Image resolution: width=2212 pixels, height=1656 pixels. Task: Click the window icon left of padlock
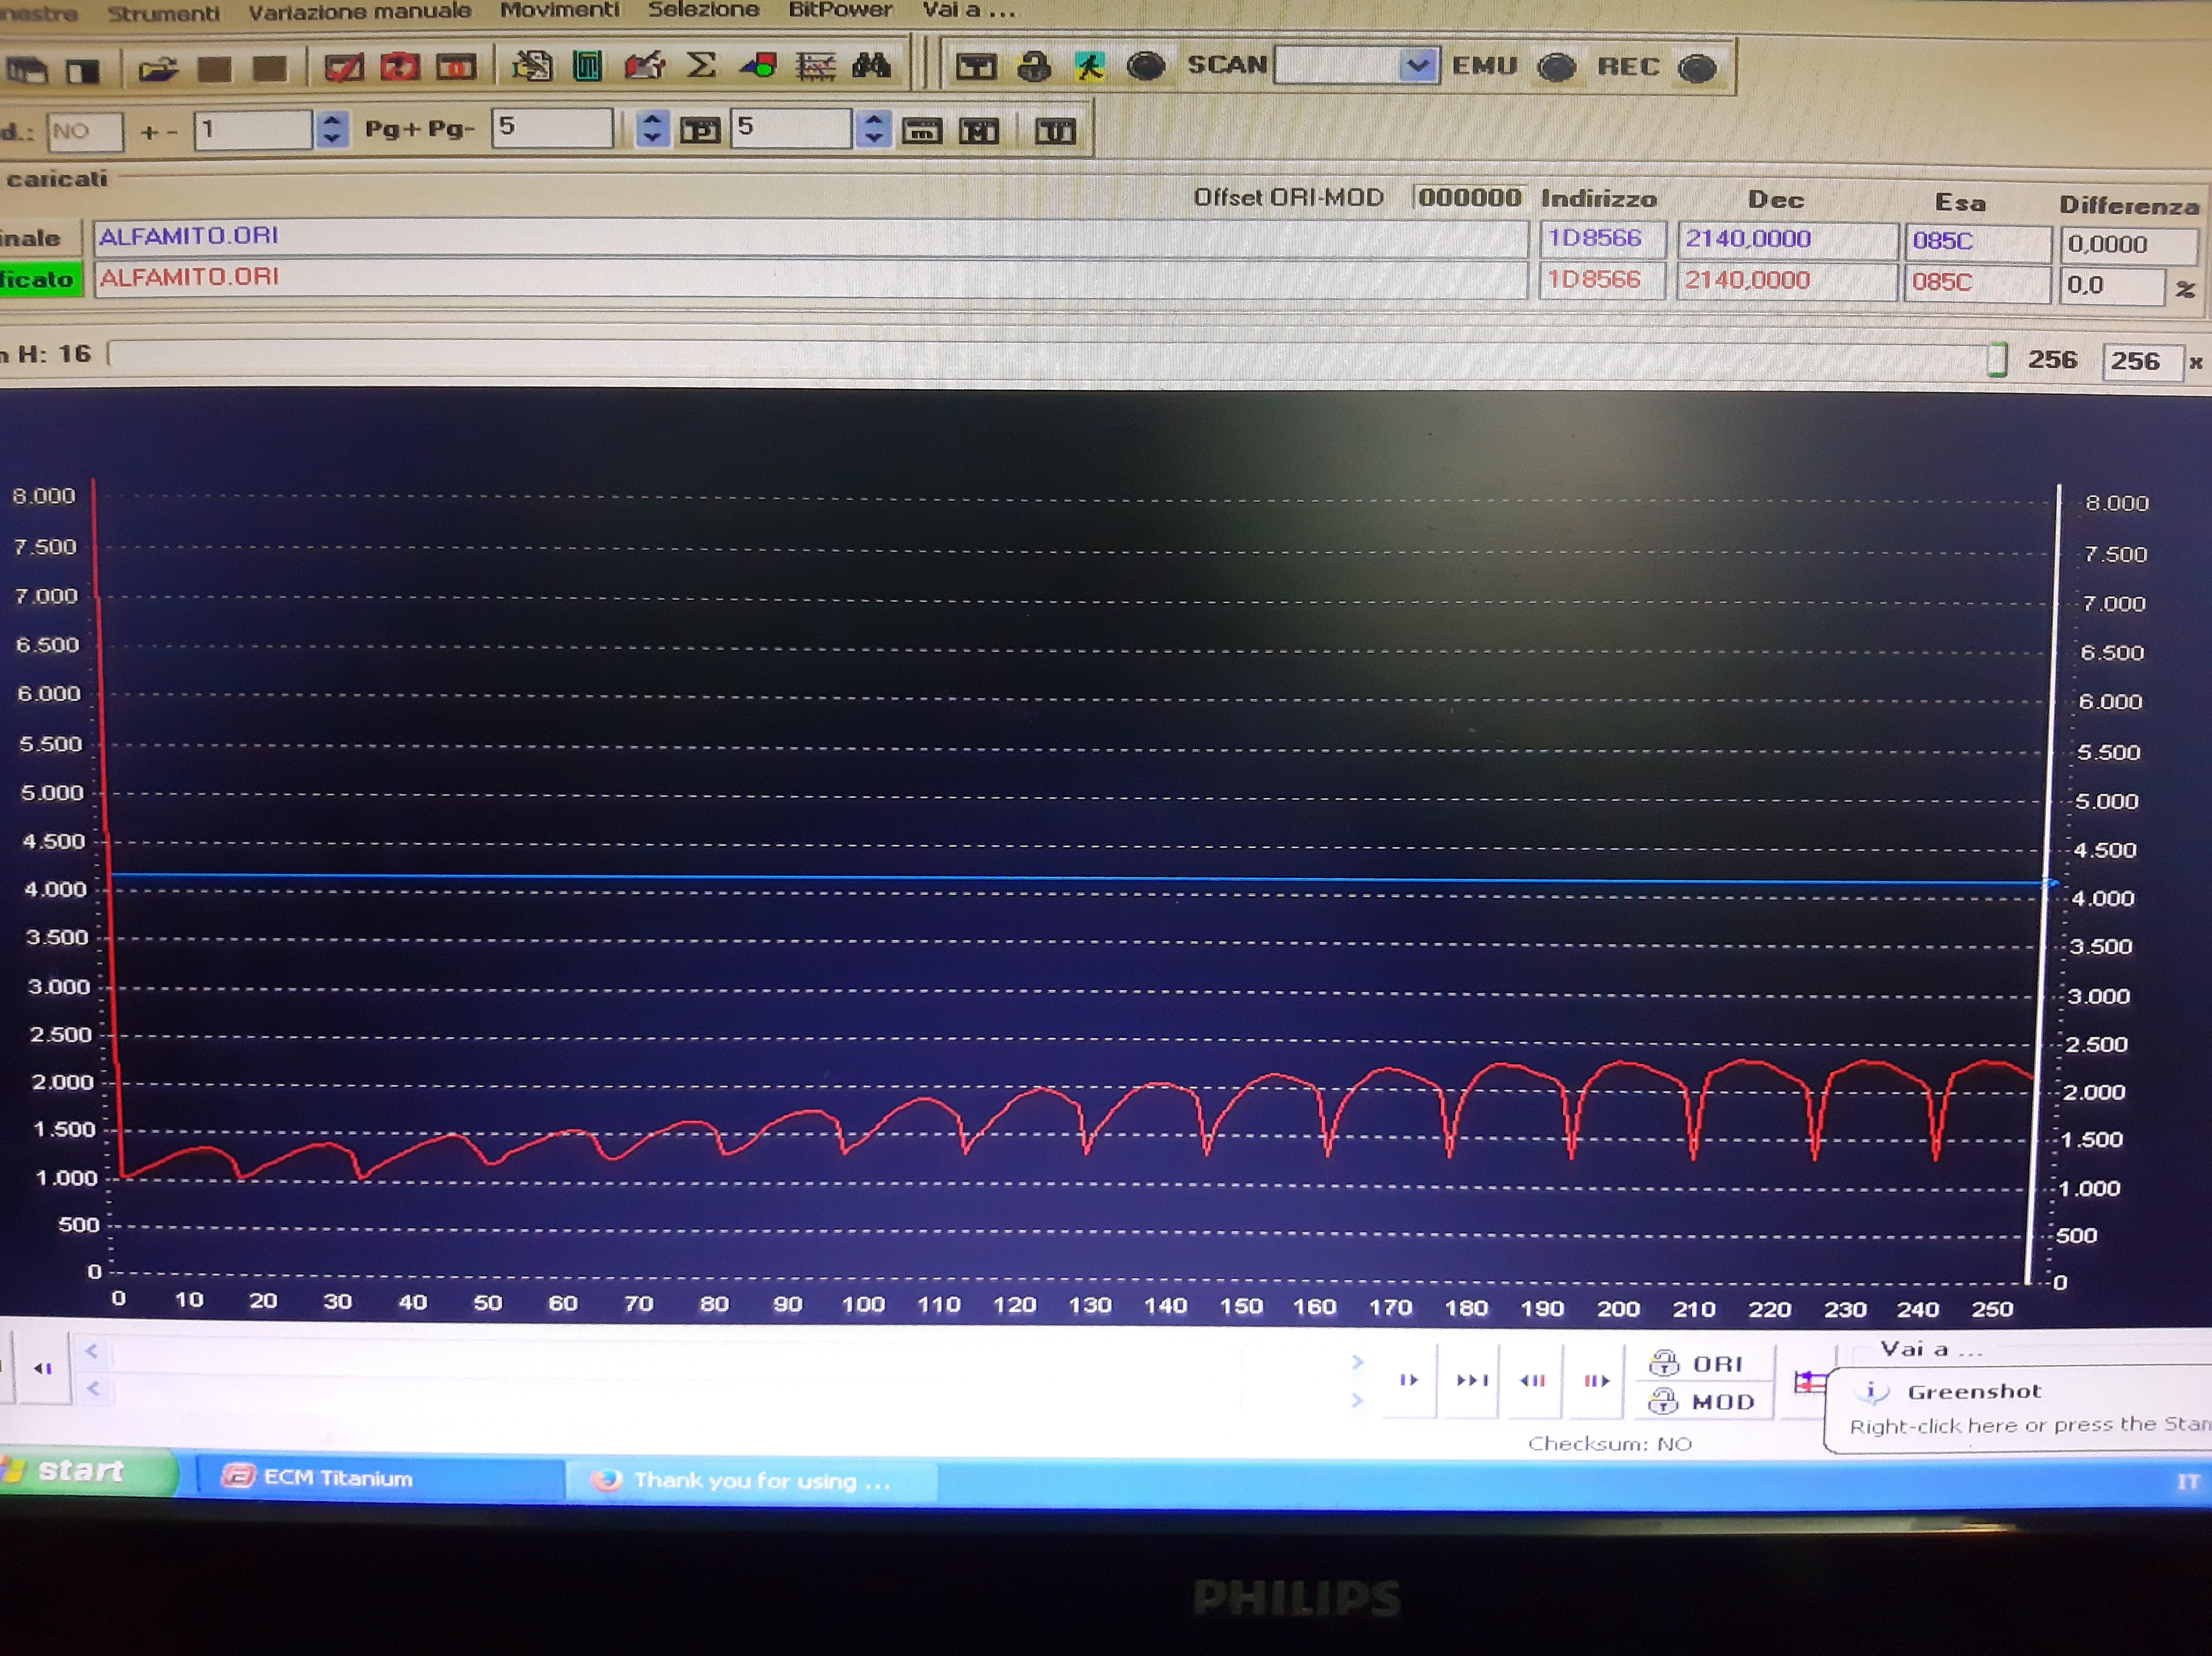click(x=976, y=67)
